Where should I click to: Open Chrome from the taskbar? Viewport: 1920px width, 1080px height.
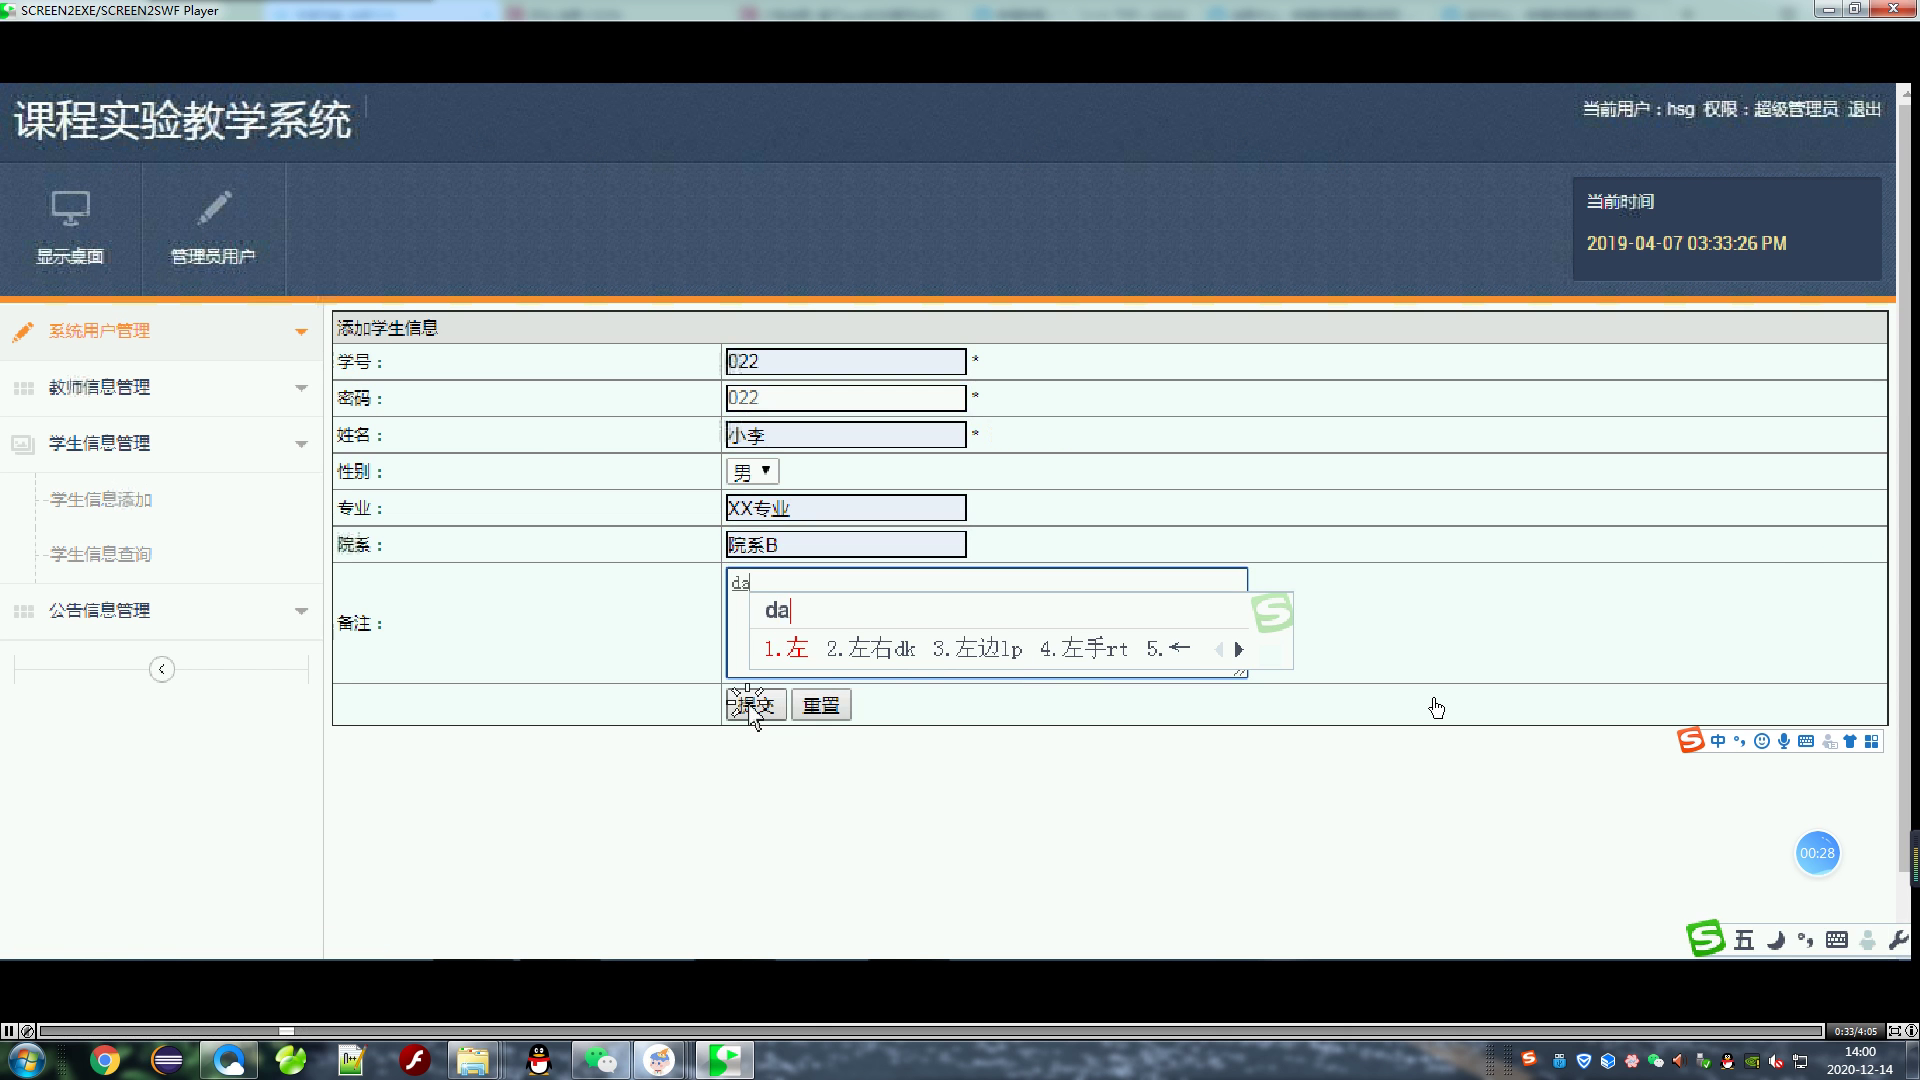pos(105,1060)
